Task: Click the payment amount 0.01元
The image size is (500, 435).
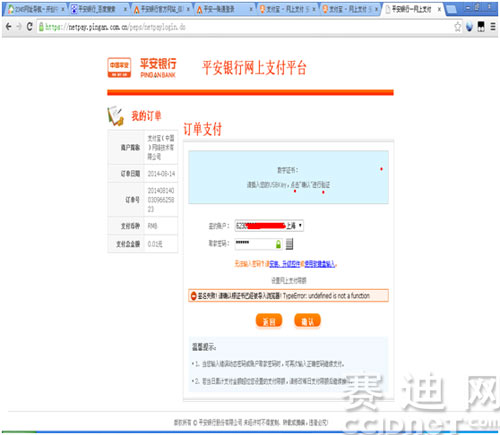Action: pyautogui.click(x=155, y=244)
